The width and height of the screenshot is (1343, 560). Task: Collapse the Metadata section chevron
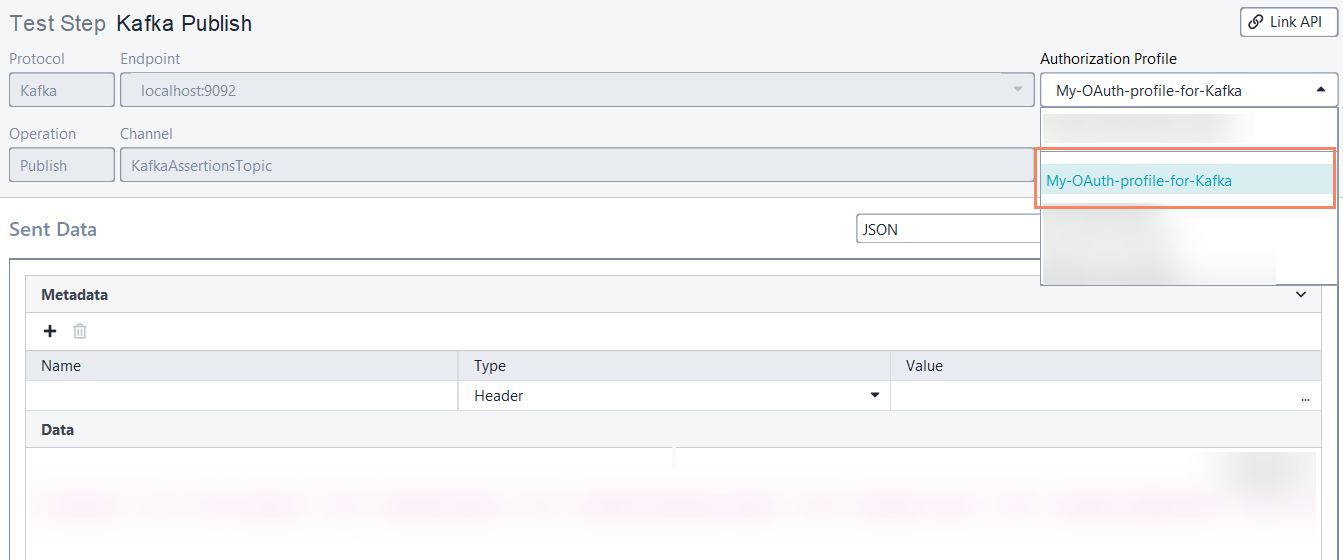1301,295
